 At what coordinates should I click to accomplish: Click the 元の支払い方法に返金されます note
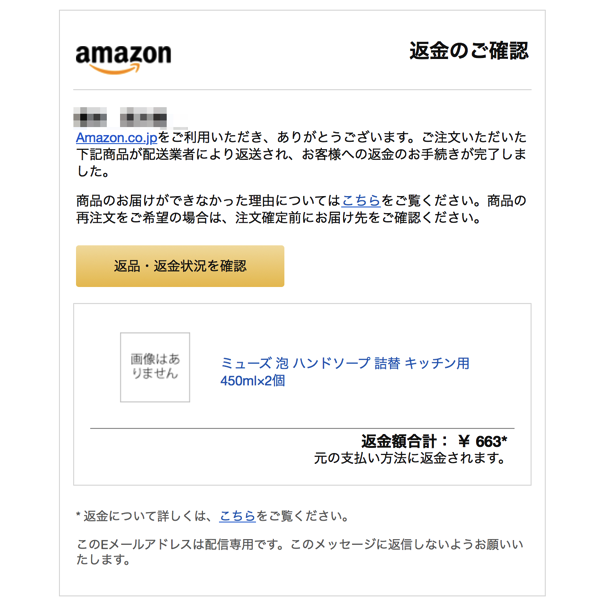pyautogui.click(x=410, y=458)
